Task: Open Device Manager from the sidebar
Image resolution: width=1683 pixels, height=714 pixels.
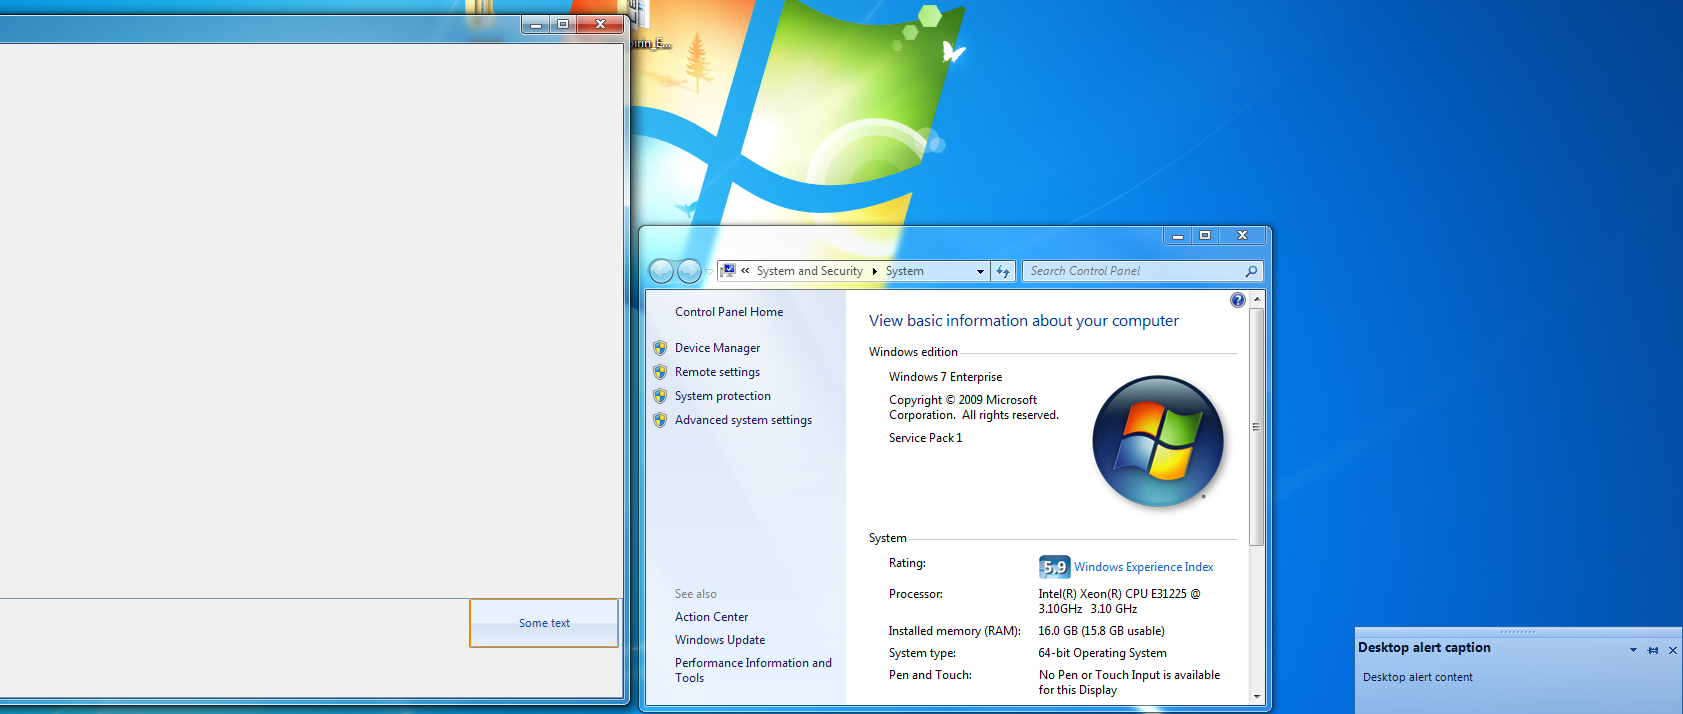Action: (717, 348)
